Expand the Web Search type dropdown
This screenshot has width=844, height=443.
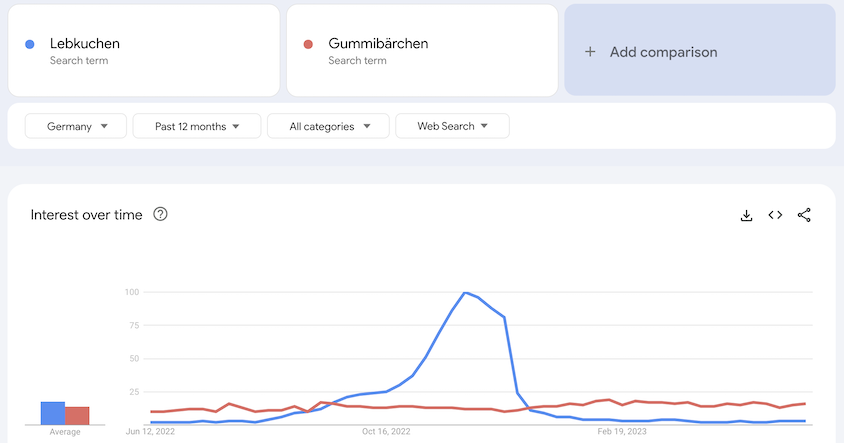tap(453, 126)
